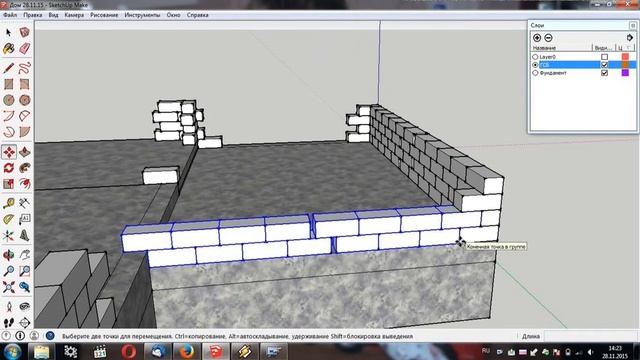
Task: Click radio button of highlighted layer
Action: click(535, 65)
